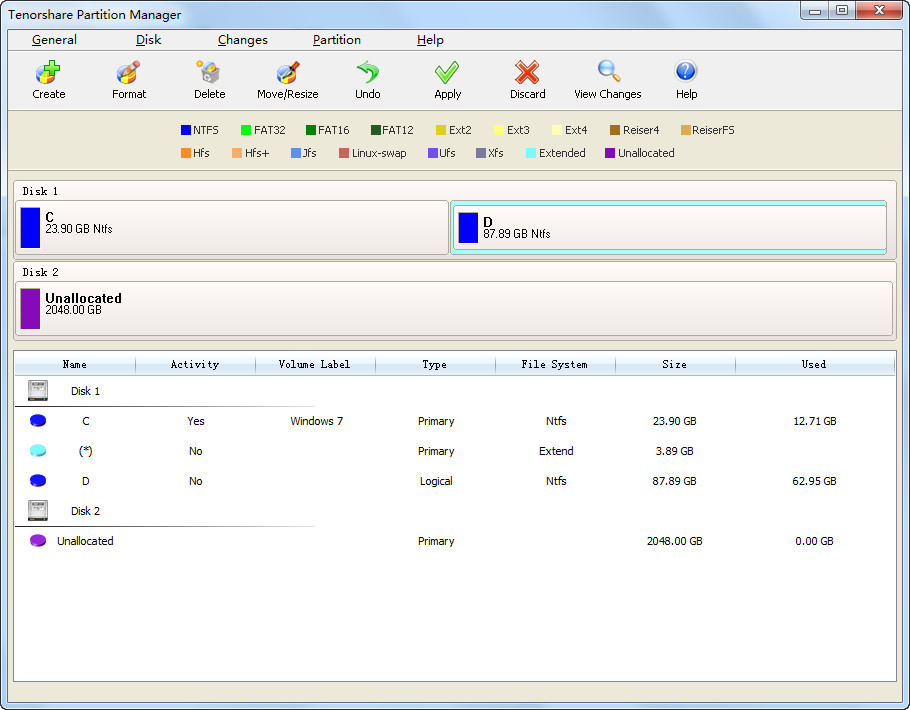Select the Windows 7 C partition row
910x710 pixels.
pyautogui.click(x=316, y=421)
